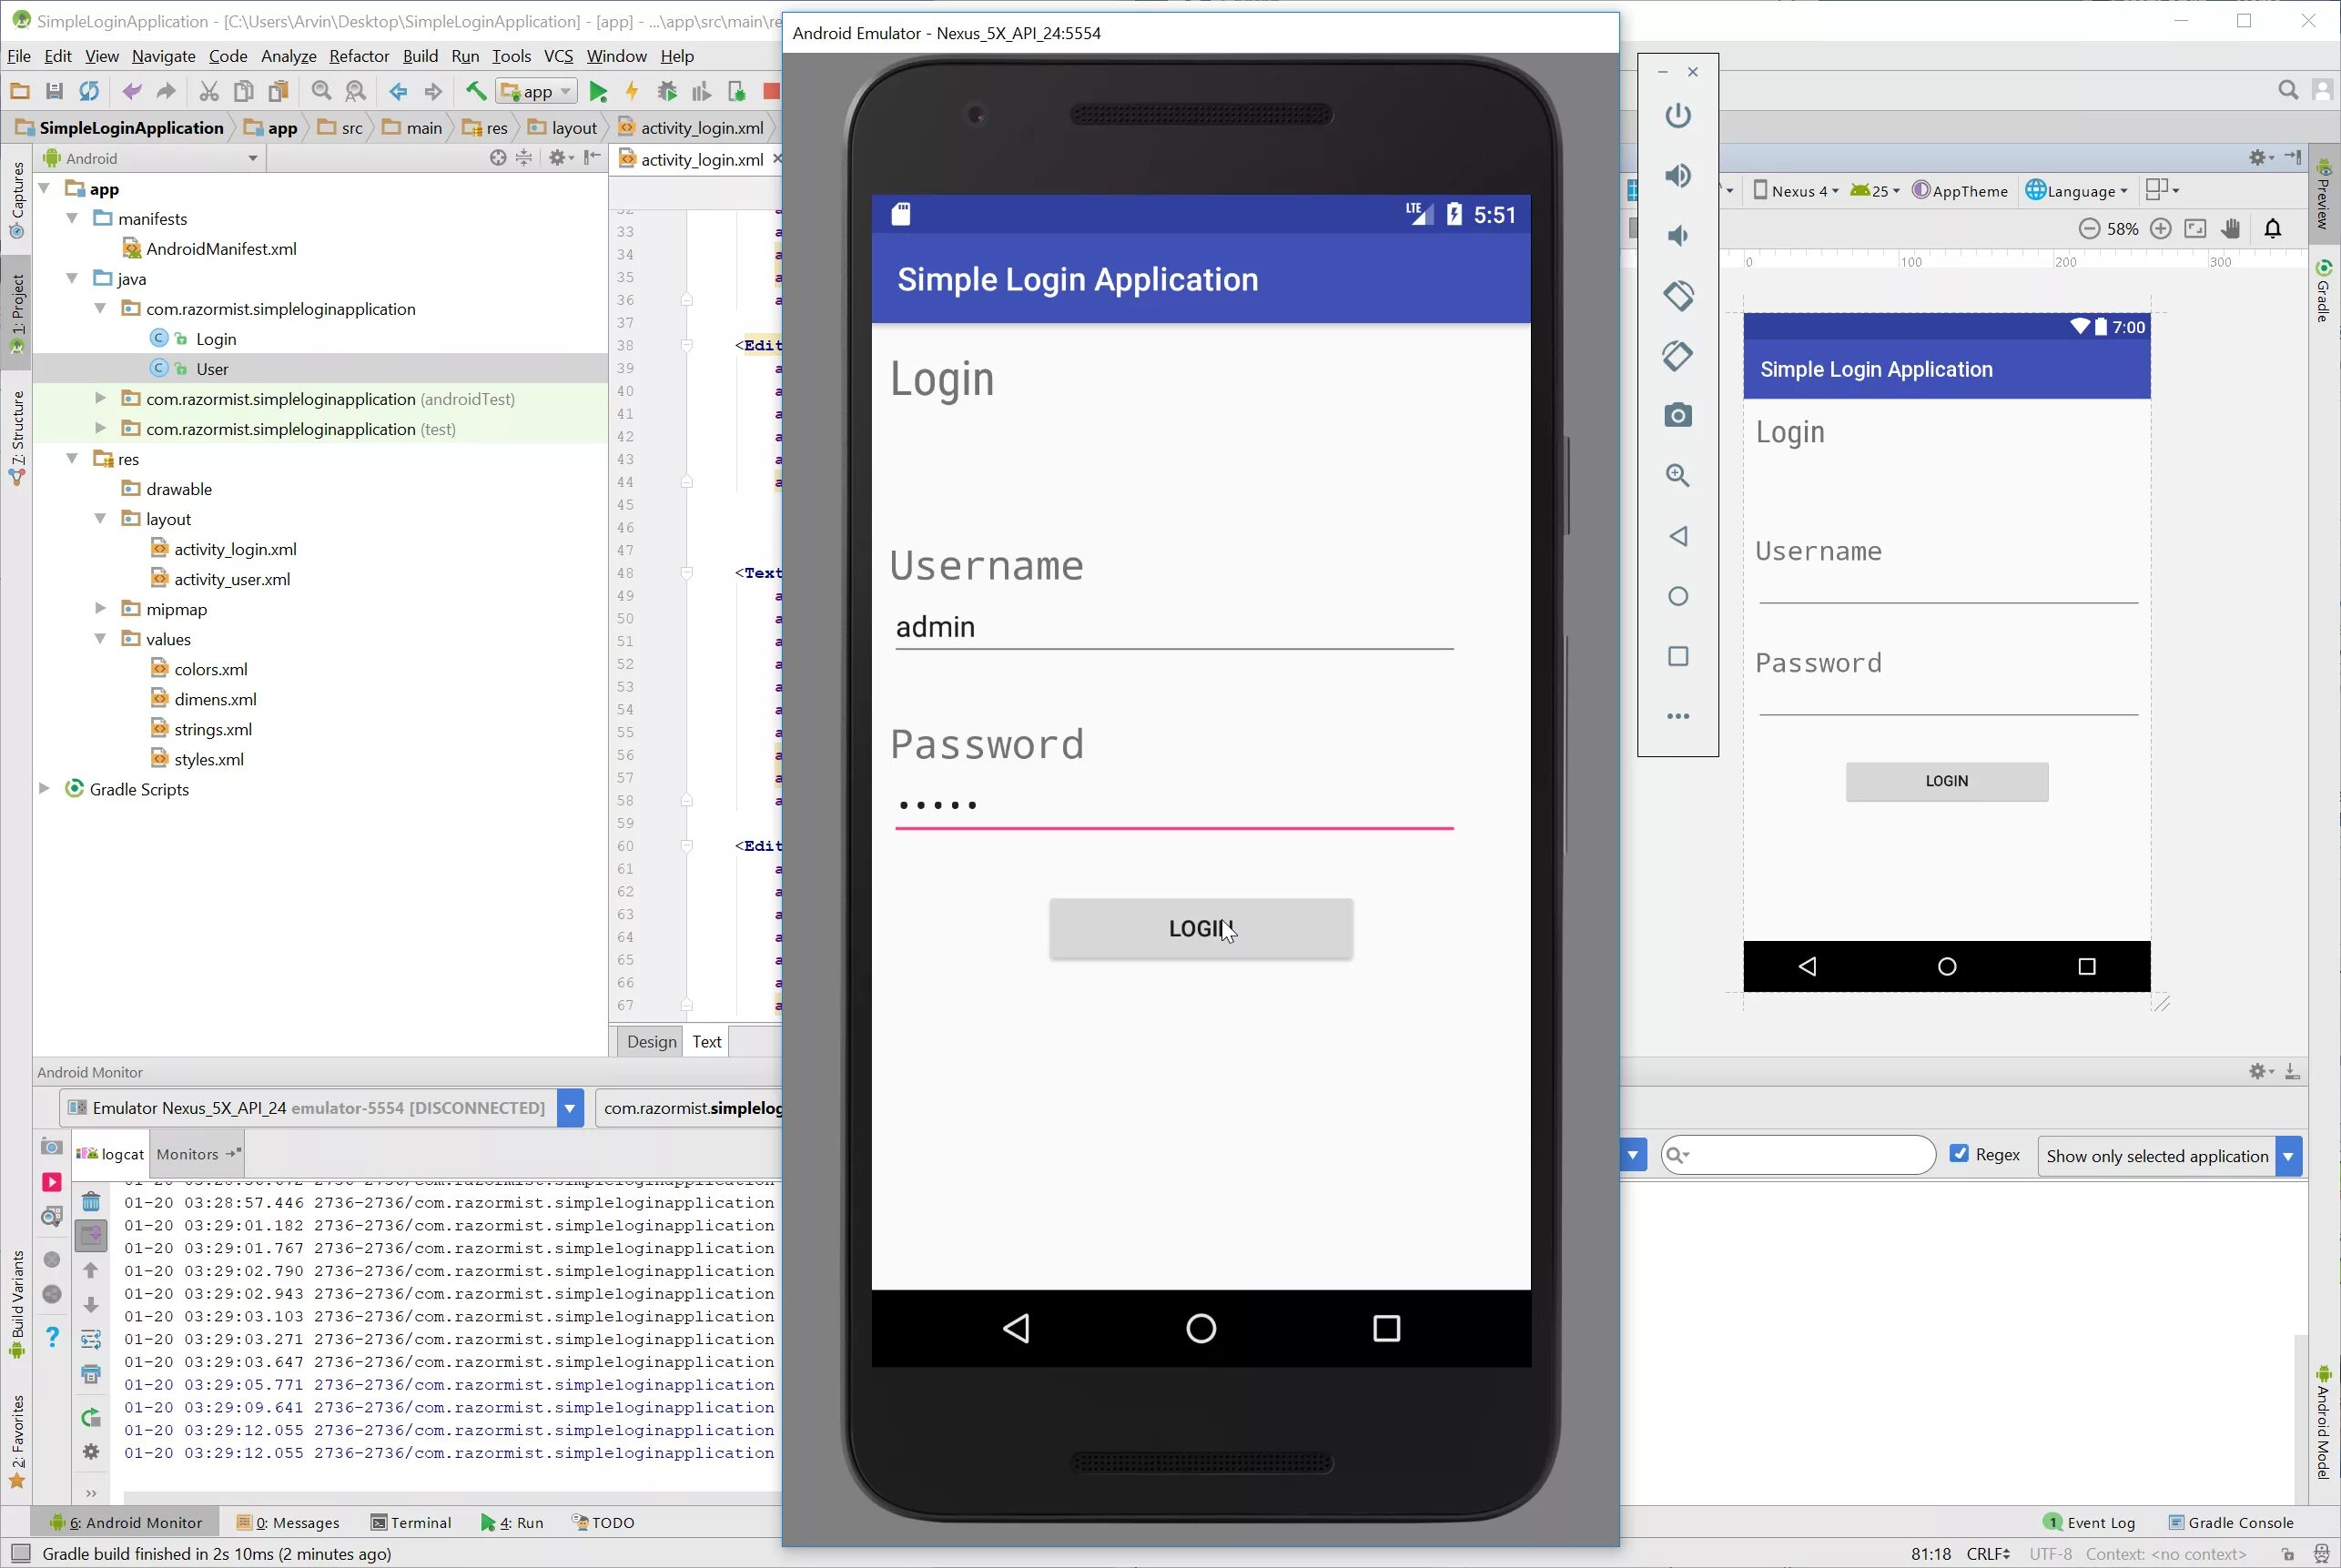
Task: Open the Terminal tool window
Action: 411,1522
